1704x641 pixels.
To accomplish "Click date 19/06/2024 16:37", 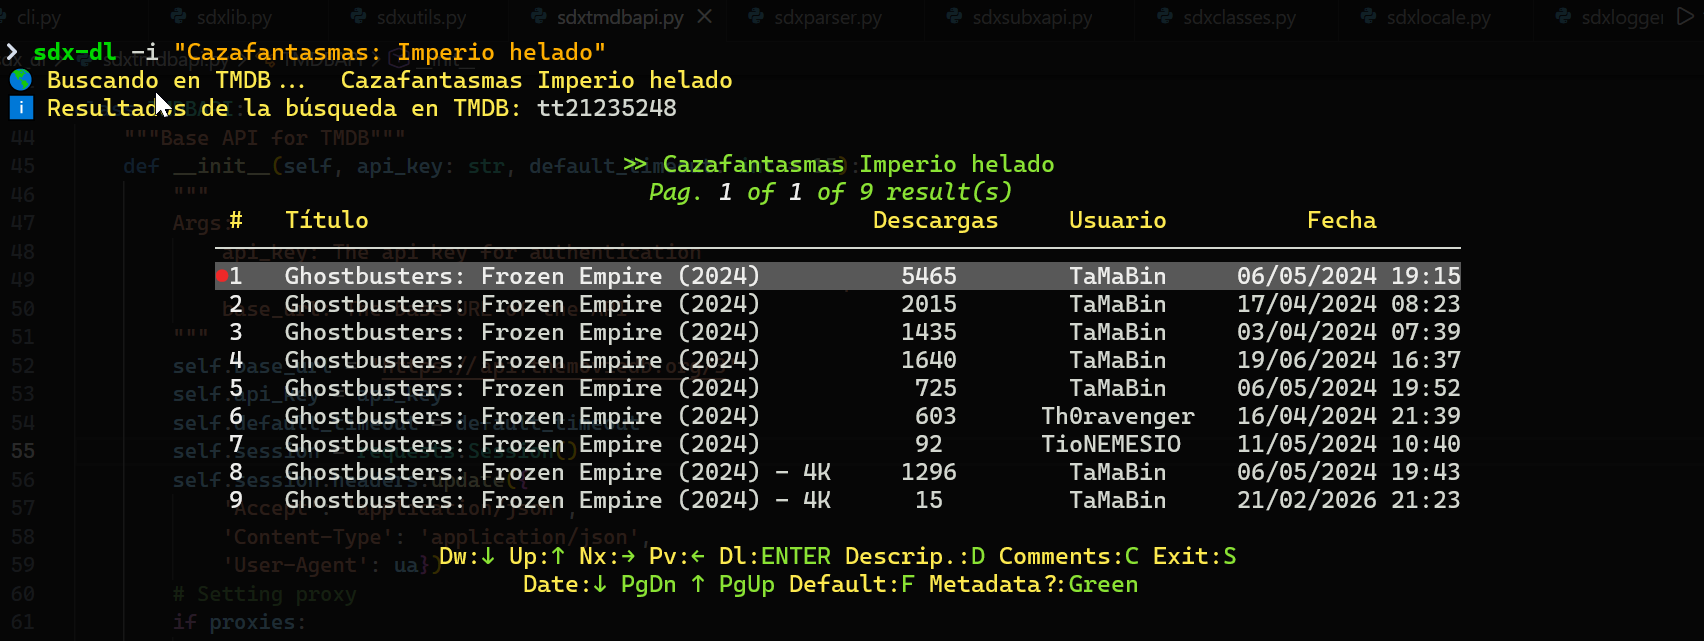I will pyautogui.click(x=1348, y=360).
